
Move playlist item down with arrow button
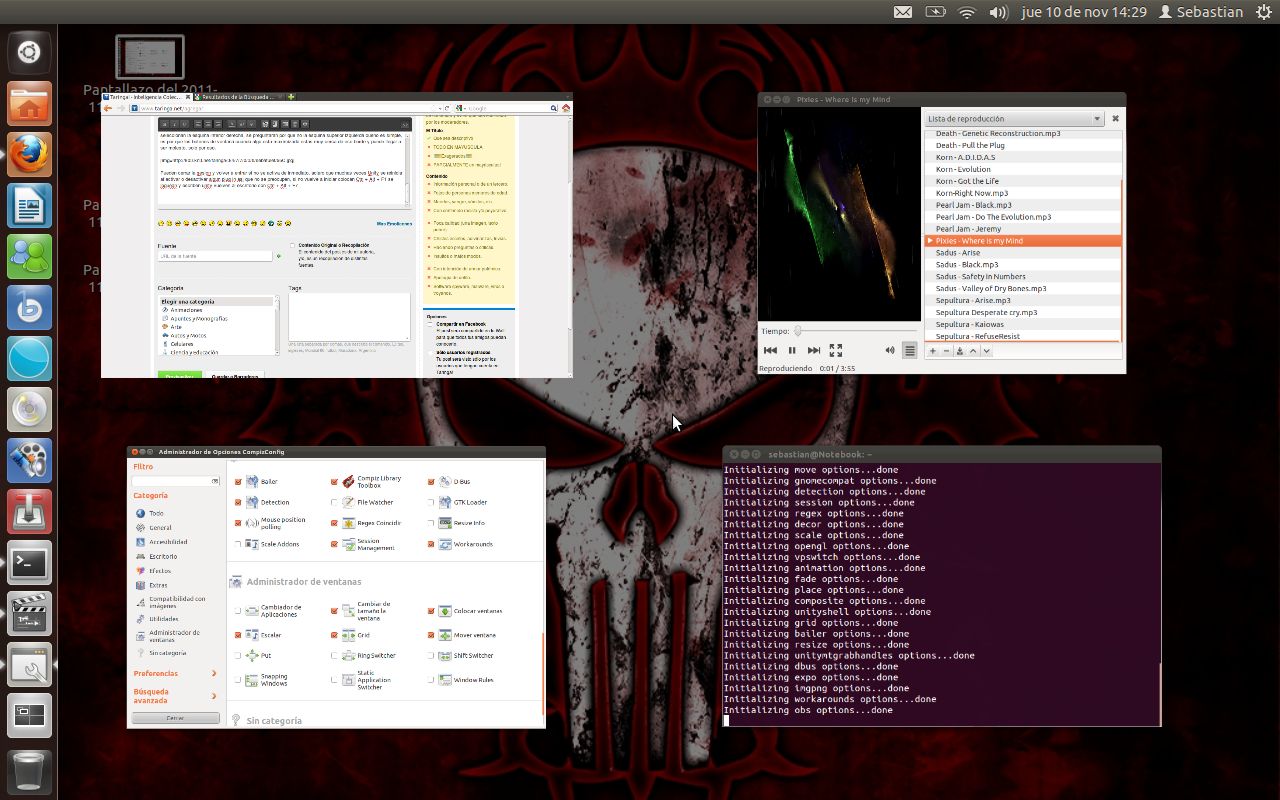pyautogui.click(x=986, y=351)
